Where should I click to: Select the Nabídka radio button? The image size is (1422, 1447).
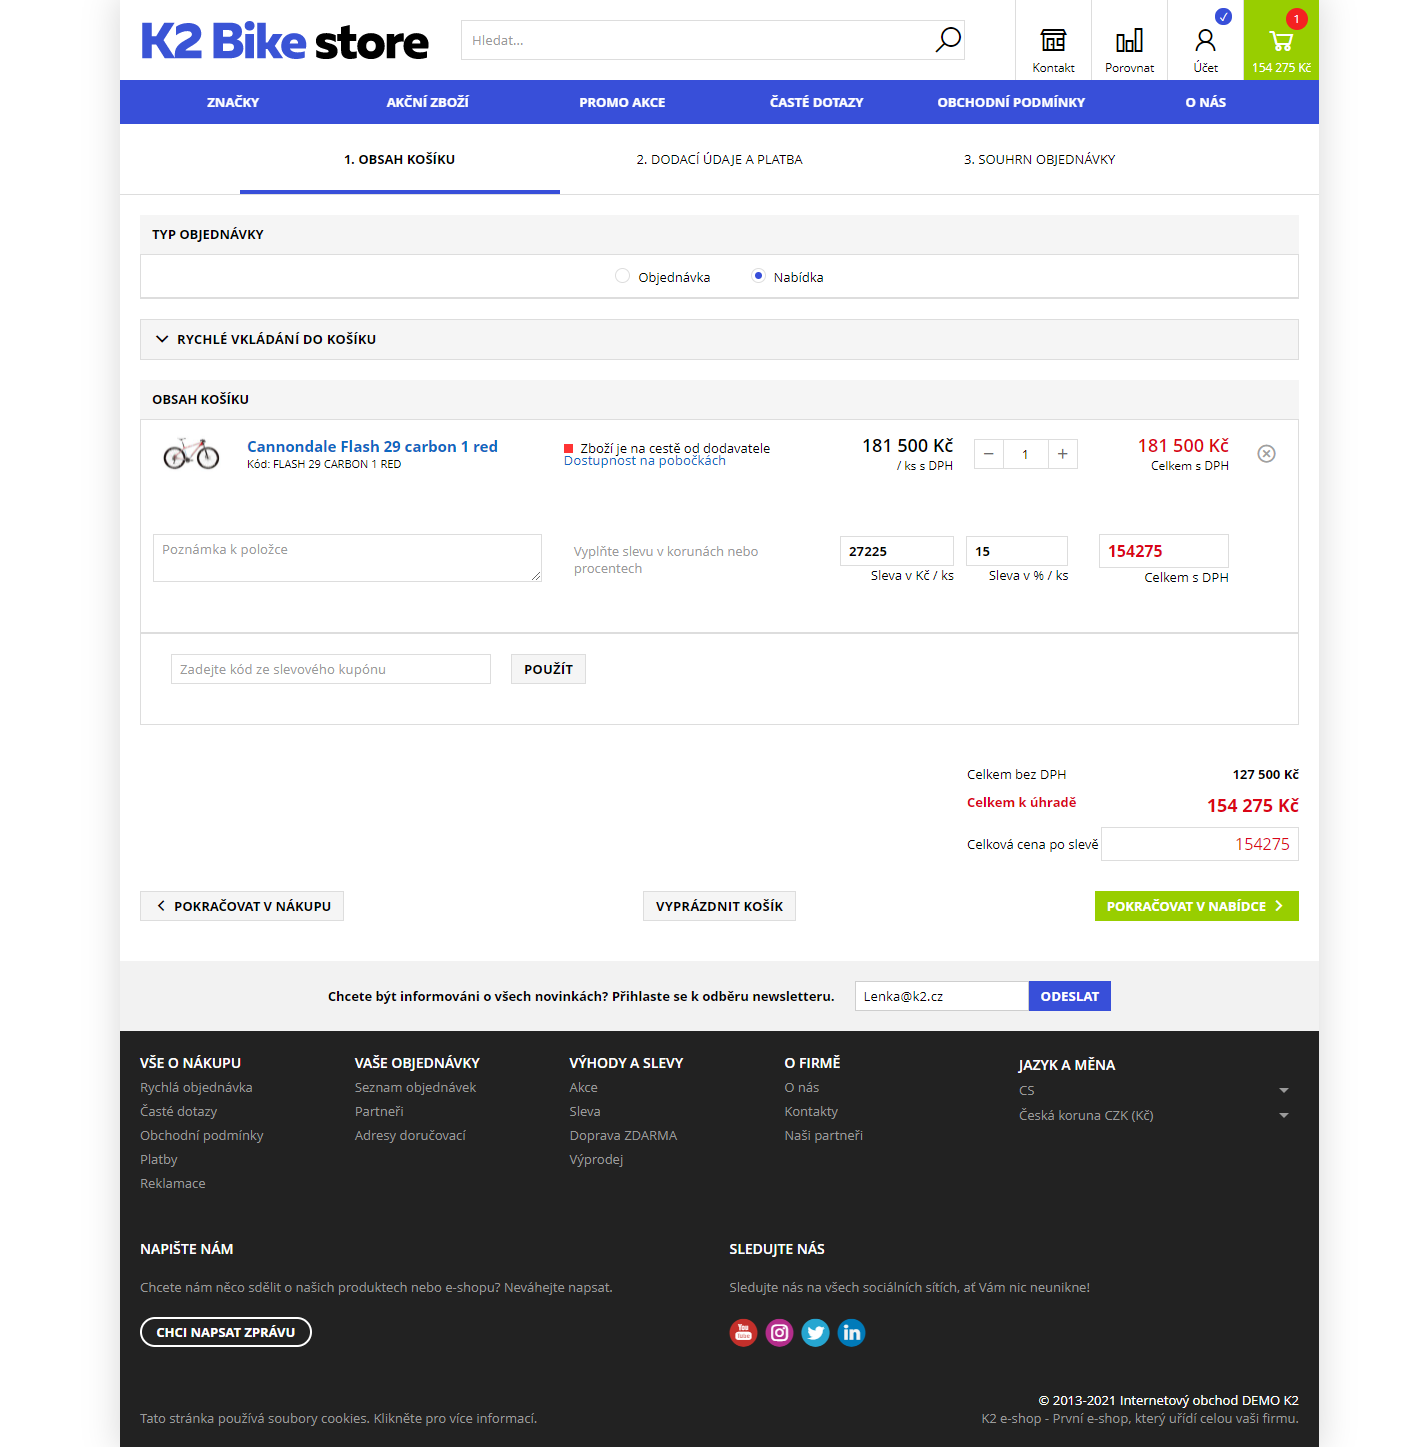click(x=758, y=276)
